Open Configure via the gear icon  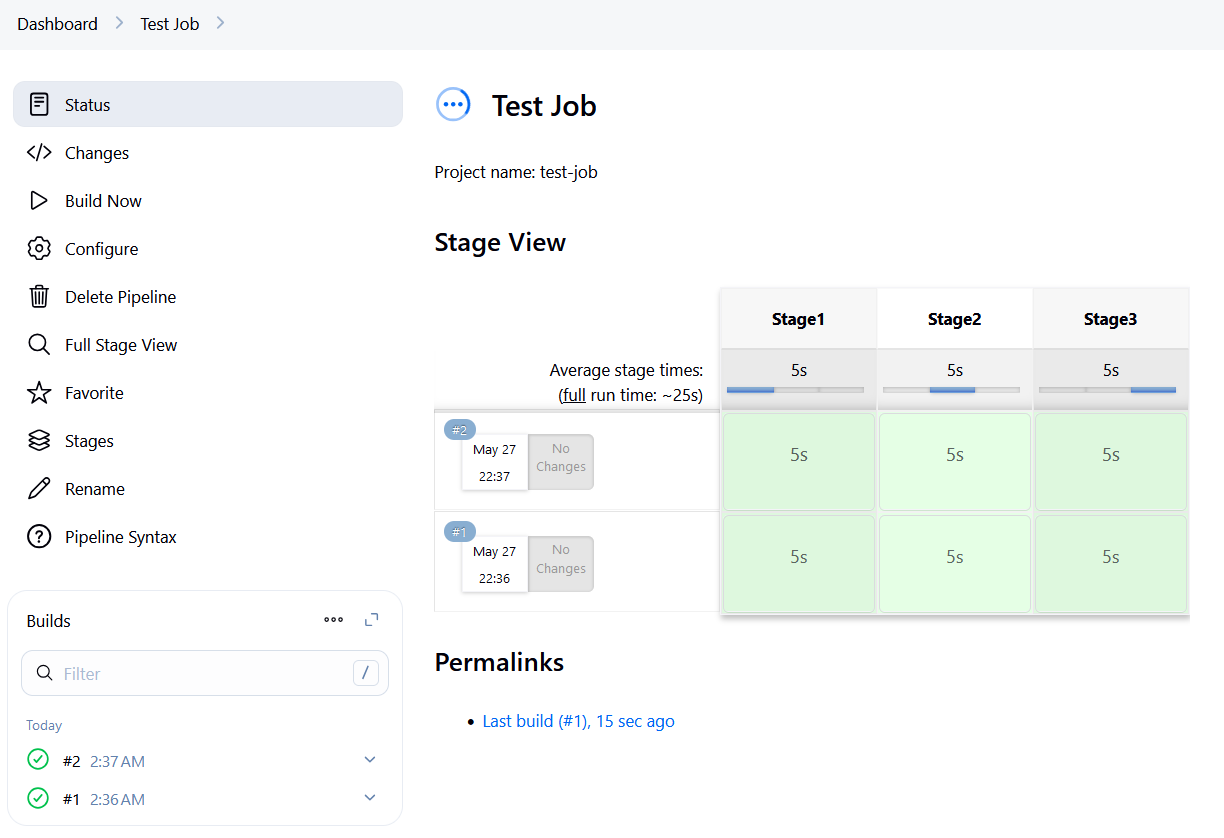click(x=39, y=249)
